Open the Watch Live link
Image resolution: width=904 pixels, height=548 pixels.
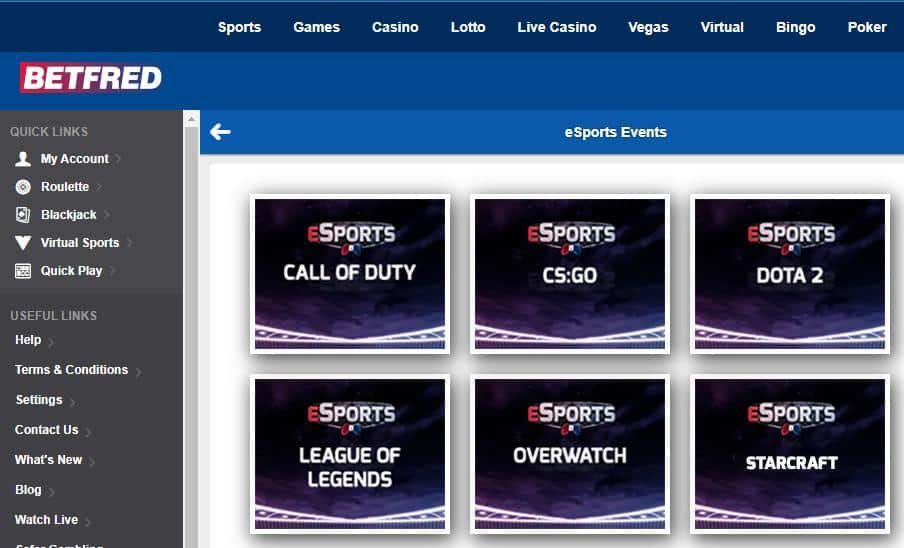click(x=46, y=519)
